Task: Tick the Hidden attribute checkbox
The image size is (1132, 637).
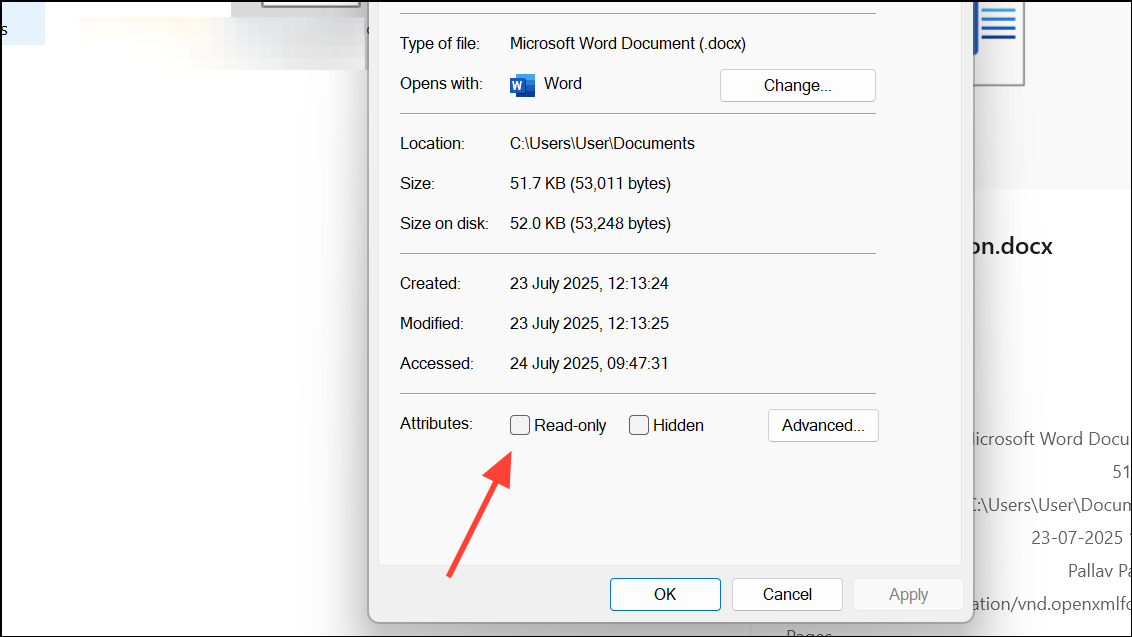Action: 639,425
